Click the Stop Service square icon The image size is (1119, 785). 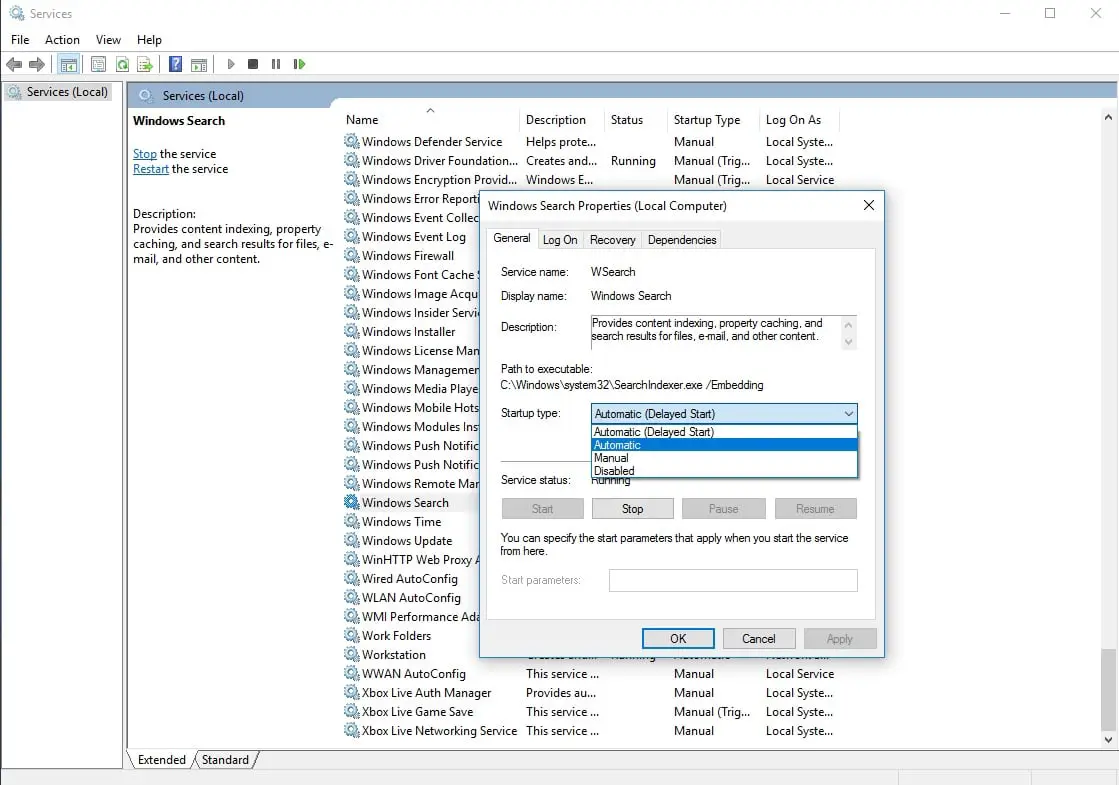[x=253, y=64]
